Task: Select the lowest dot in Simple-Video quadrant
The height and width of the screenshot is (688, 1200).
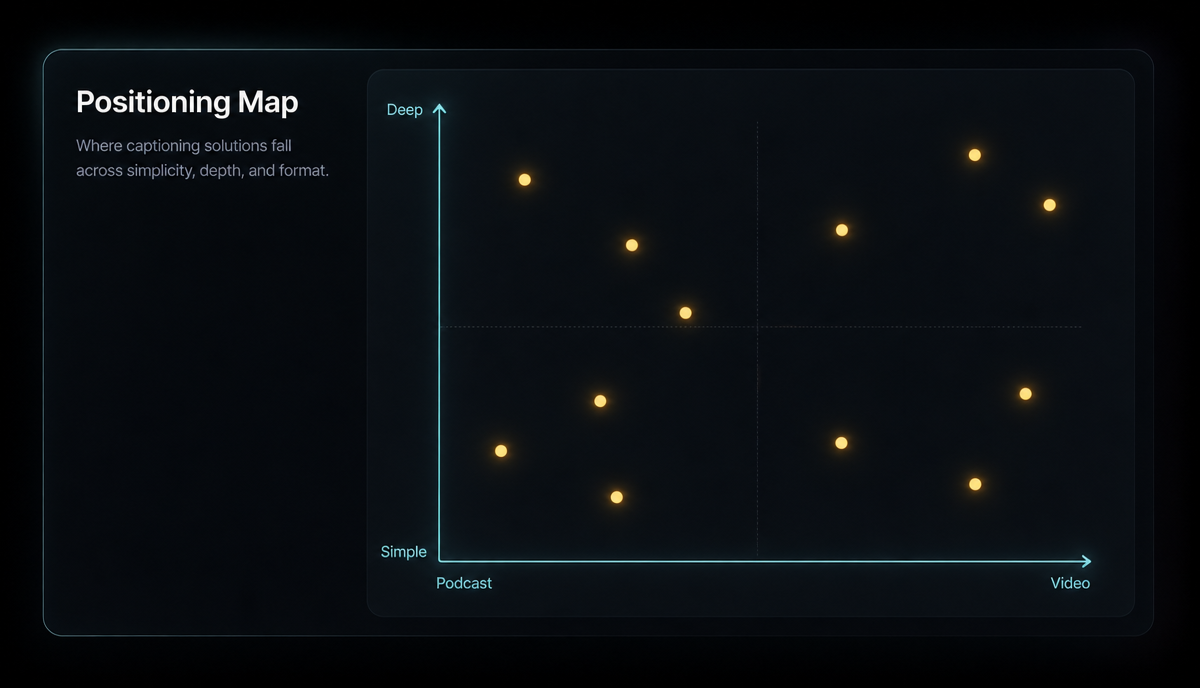Action: pyautogui.click(x=975, y=484)
